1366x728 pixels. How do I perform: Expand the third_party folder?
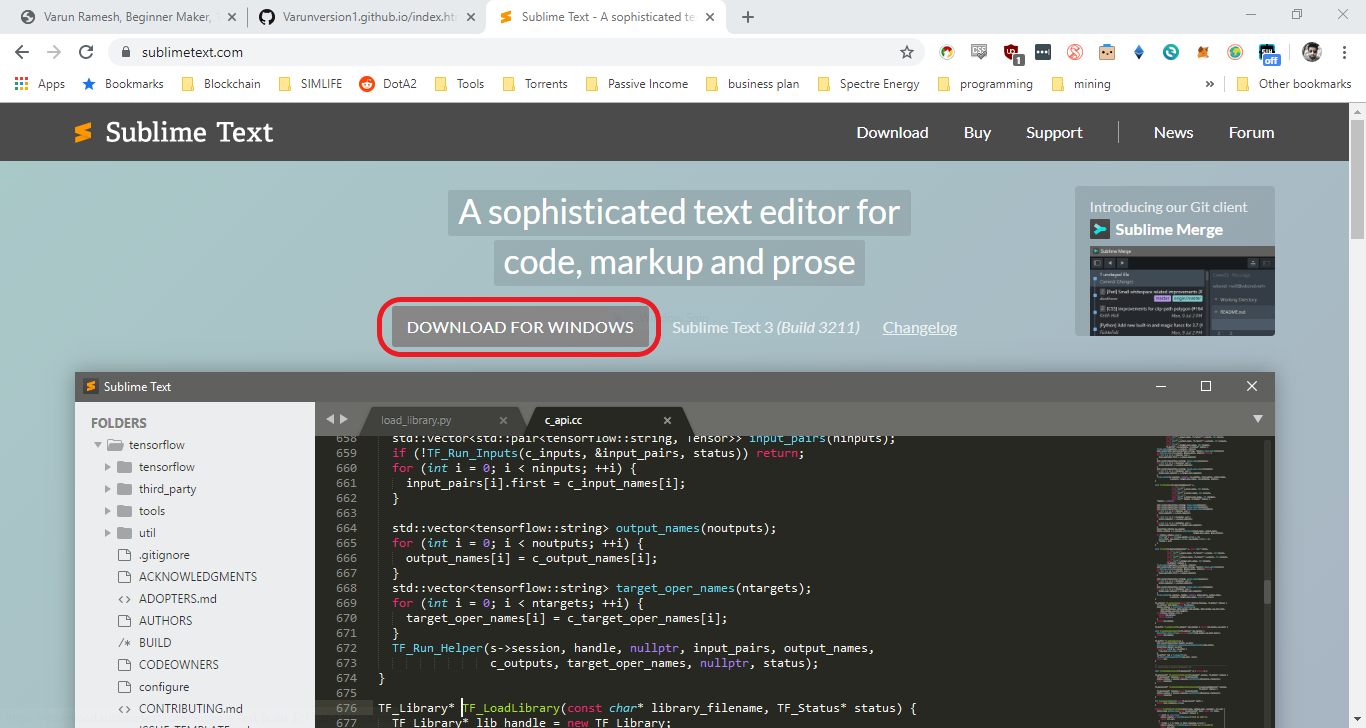108,489
